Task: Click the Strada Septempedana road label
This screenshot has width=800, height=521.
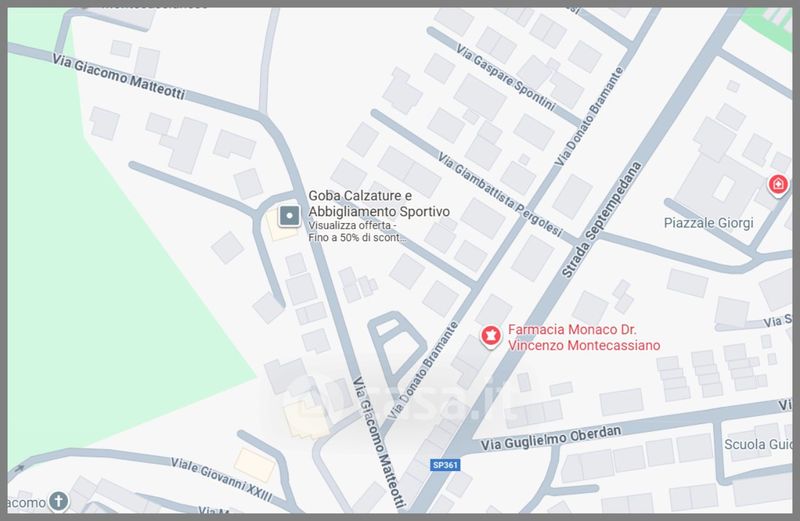Action: [x=602, y=219]
